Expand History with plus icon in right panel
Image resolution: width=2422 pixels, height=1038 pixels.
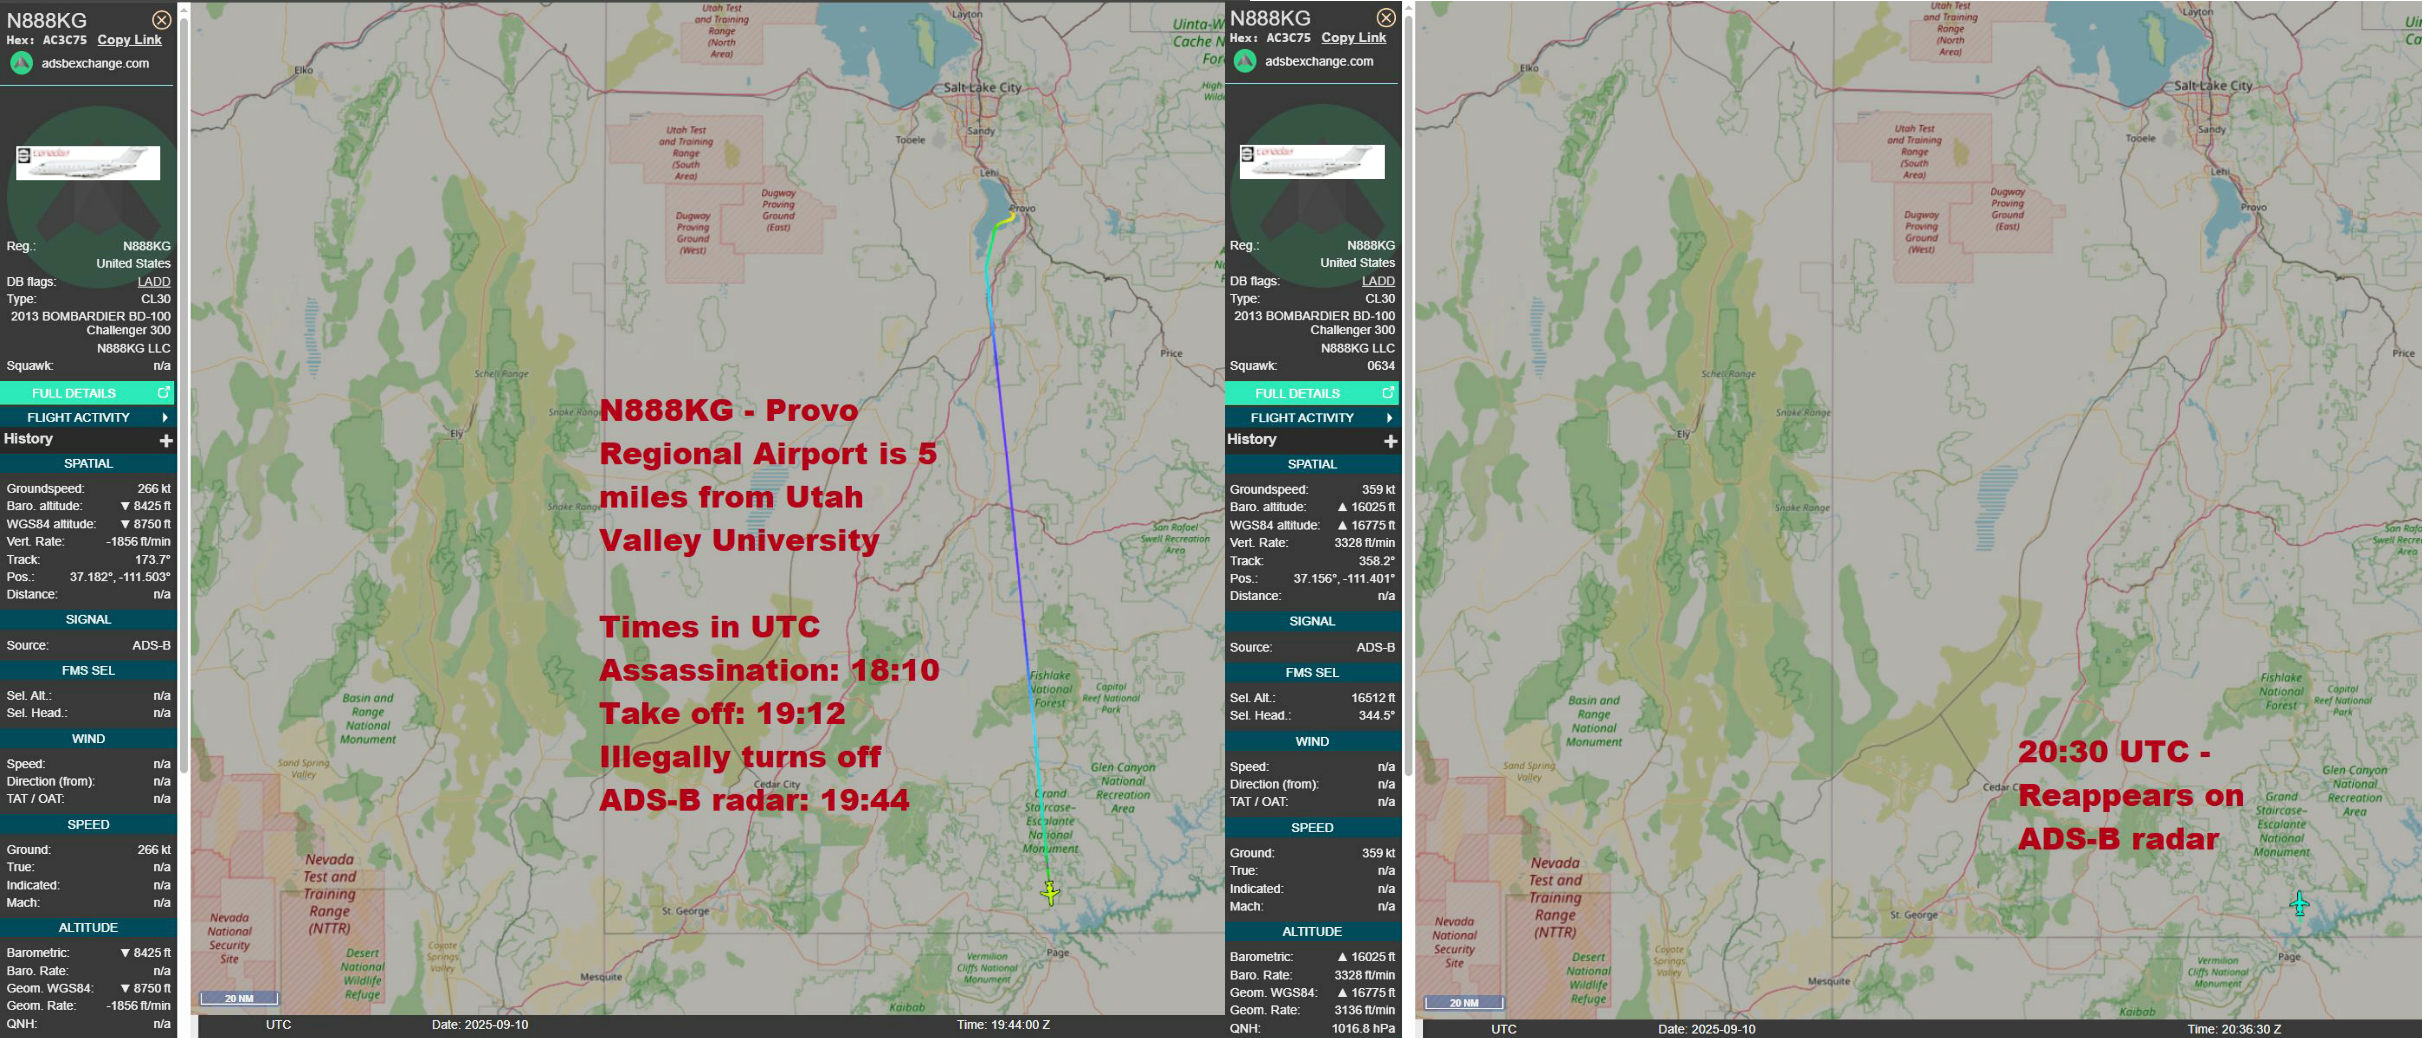[1390, 441]
